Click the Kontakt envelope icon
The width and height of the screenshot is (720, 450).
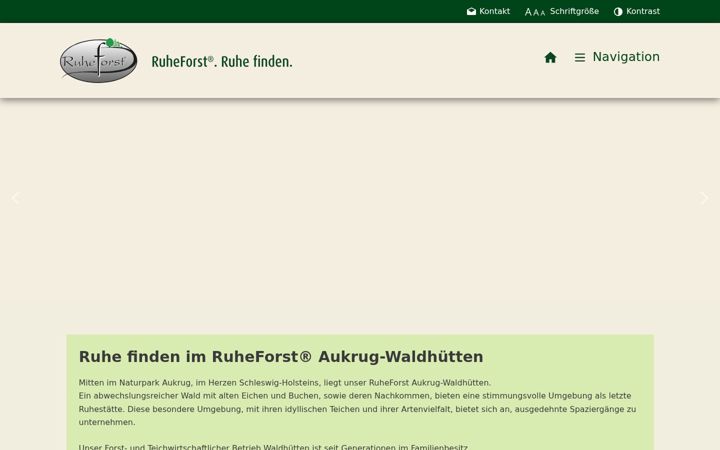pos(471,11)
